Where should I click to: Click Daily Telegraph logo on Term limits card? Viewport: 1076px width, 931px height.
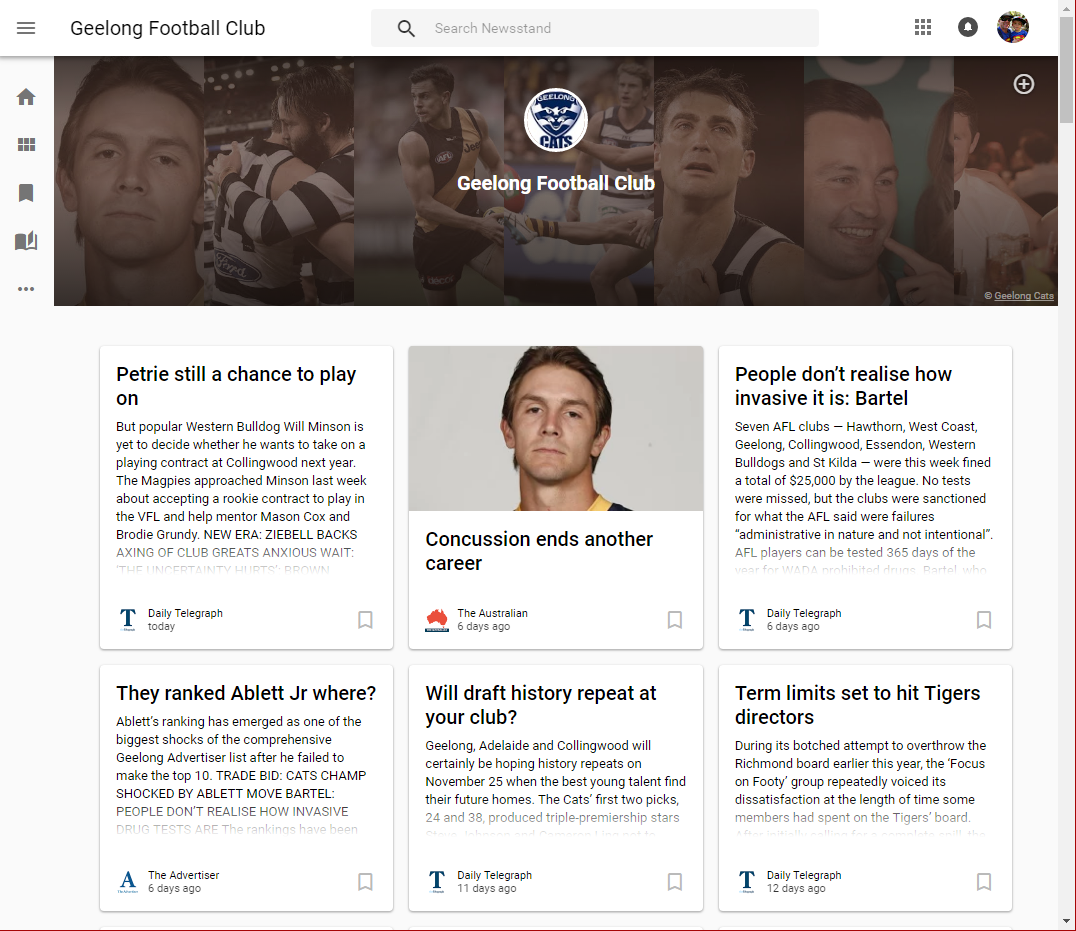(747, 882)
